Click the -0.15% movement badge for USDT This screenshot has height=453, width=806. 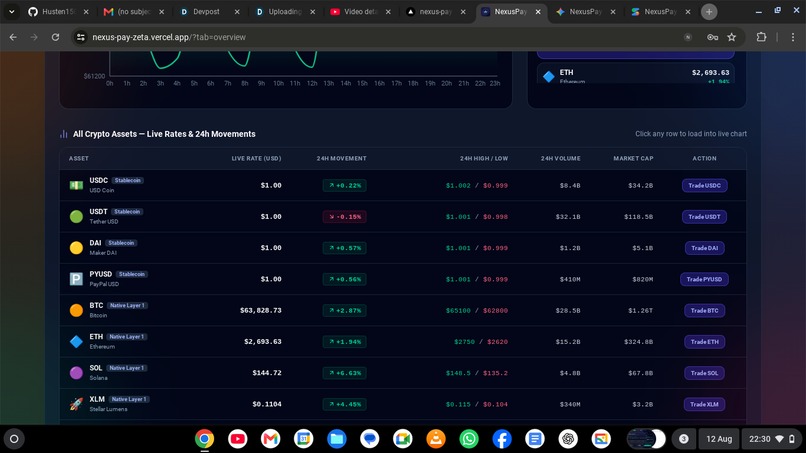(x=344, y=217)
